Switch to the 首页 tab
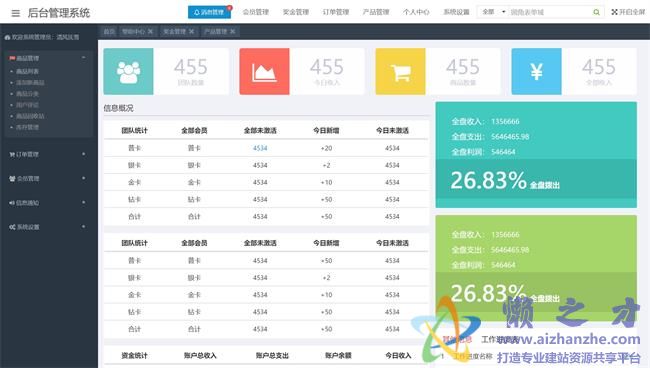Screen dimensions: 650x368 (x=109, y=31)
